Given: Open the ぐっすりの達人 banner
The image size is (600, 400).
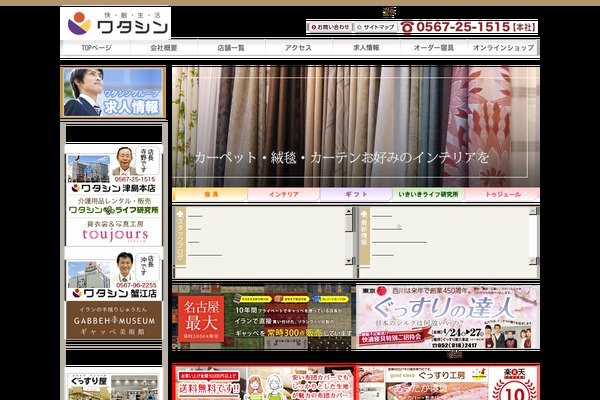Looking at the screenshot, I should coord(448,317).
